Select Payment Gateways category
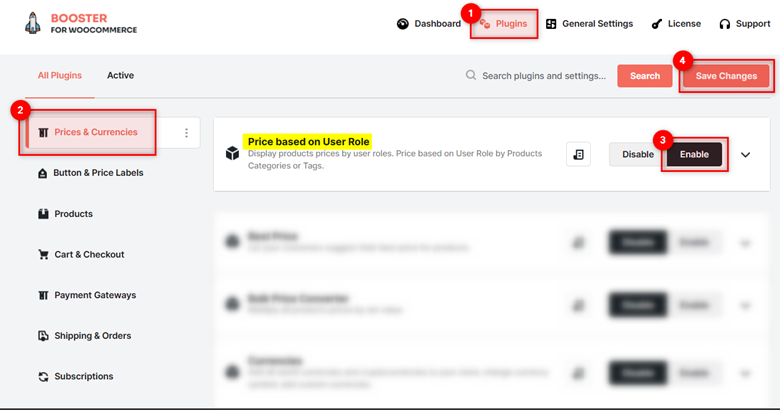This screenshot has width=780, height=410. coord(88,296)
